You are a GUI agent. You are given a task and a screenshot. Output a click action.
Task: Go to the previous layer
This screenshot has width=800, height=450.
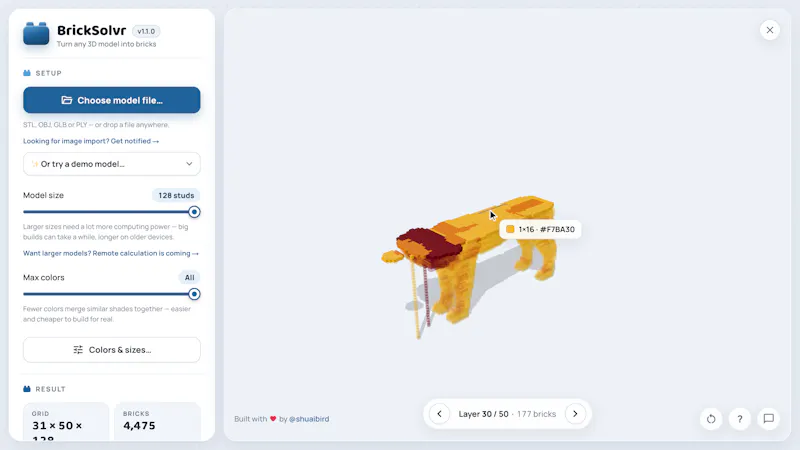click(439, 414)
